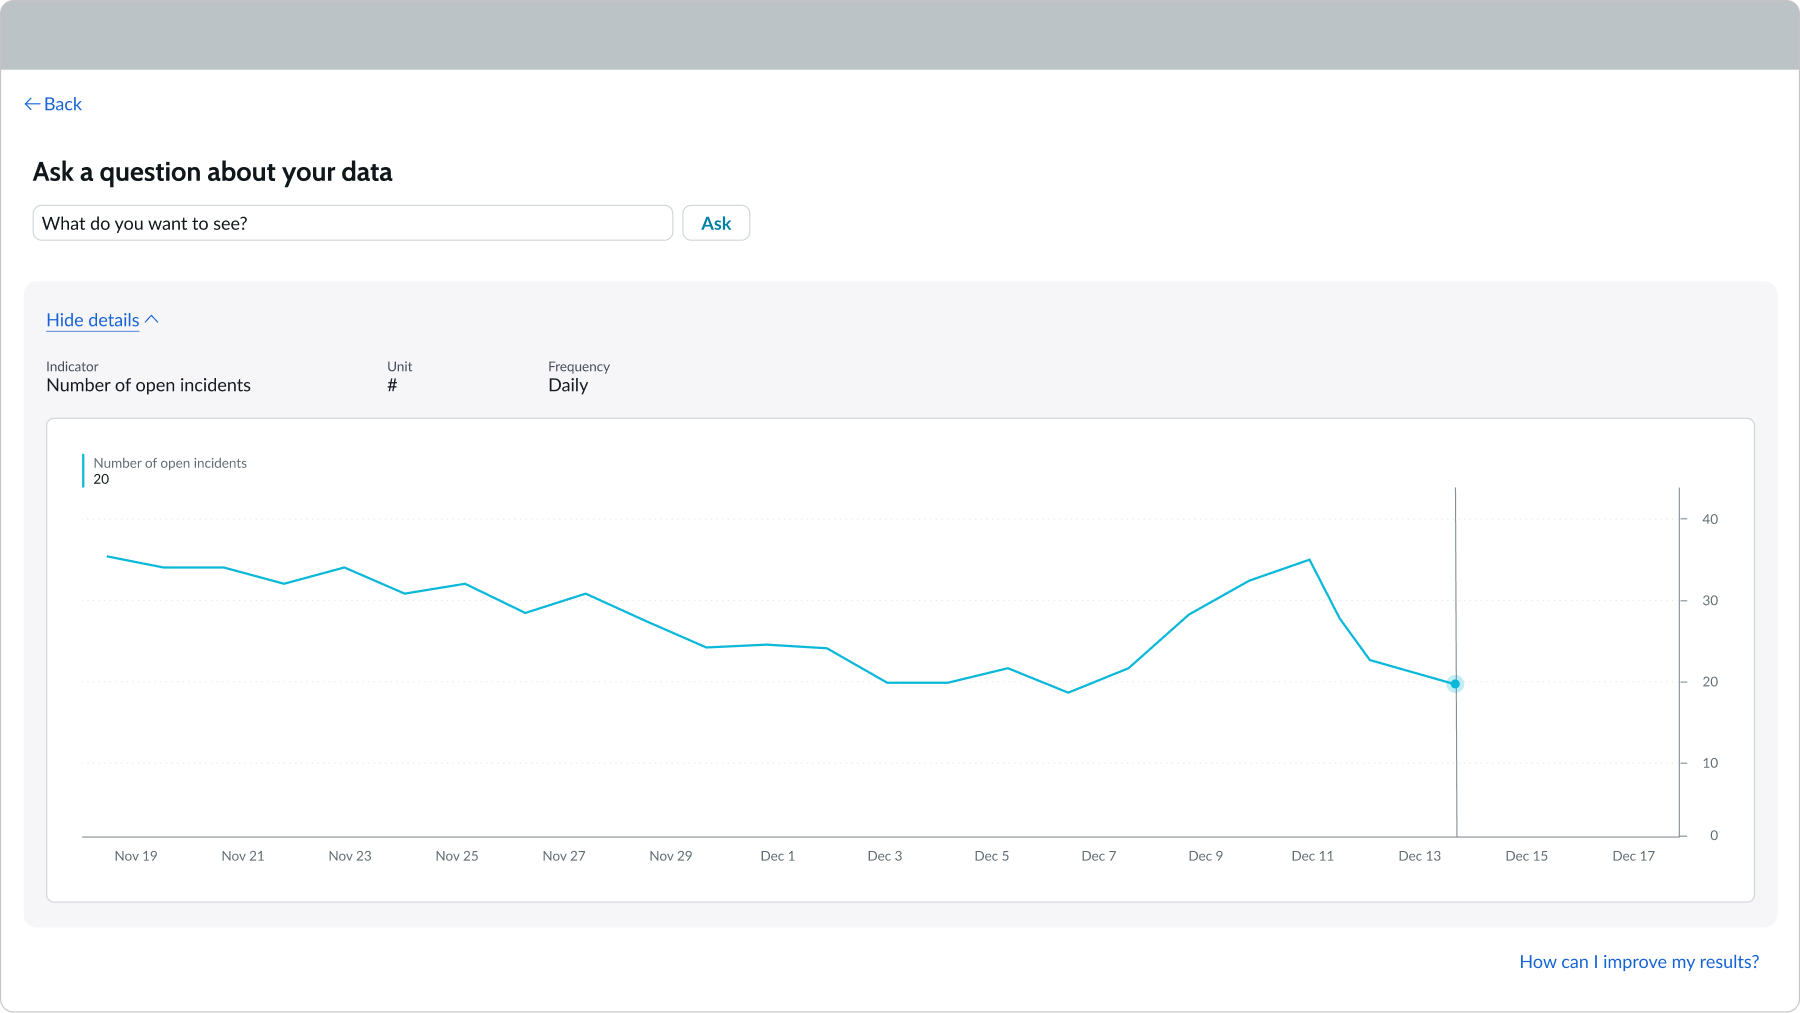Image resolution: width=1800 pixels, height=1013 pixels.
Task: Click the 'Indicator' field label
Action: 72,367
